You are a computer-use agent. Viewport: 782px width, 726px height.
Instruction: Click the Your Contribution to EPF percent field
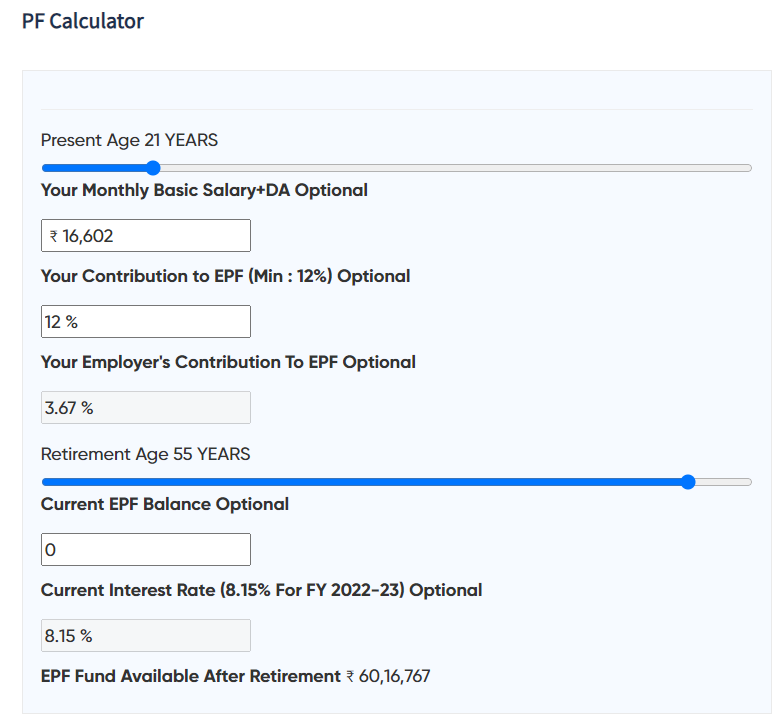point(145,322)
